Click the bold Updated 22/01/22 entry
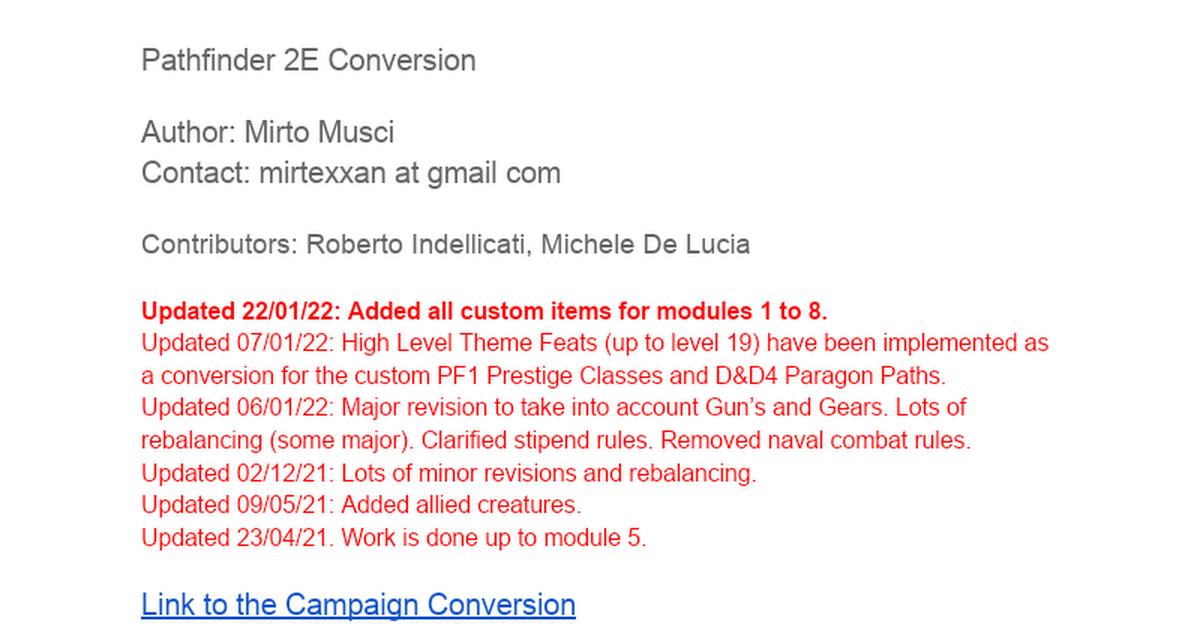Viewport: 1200px width, 630px height. pos(484,309)
